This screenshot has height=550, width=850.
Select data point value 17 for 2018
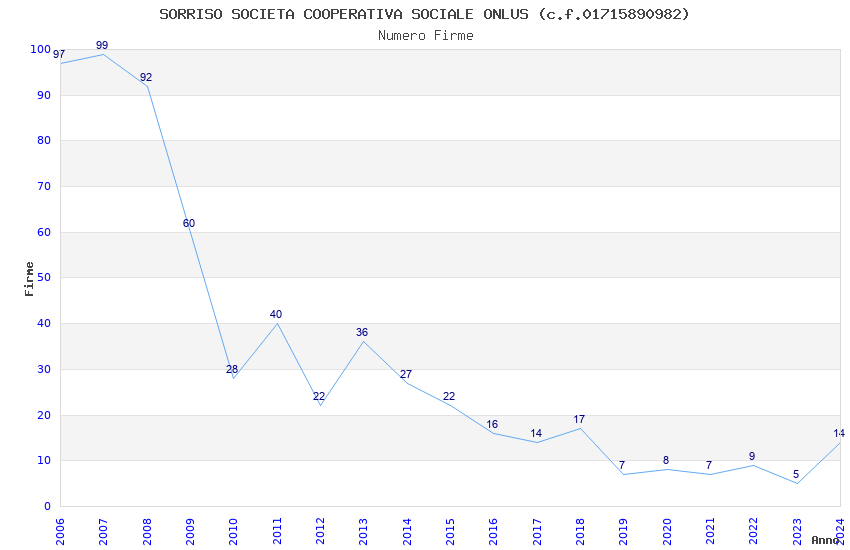[579, 419]
